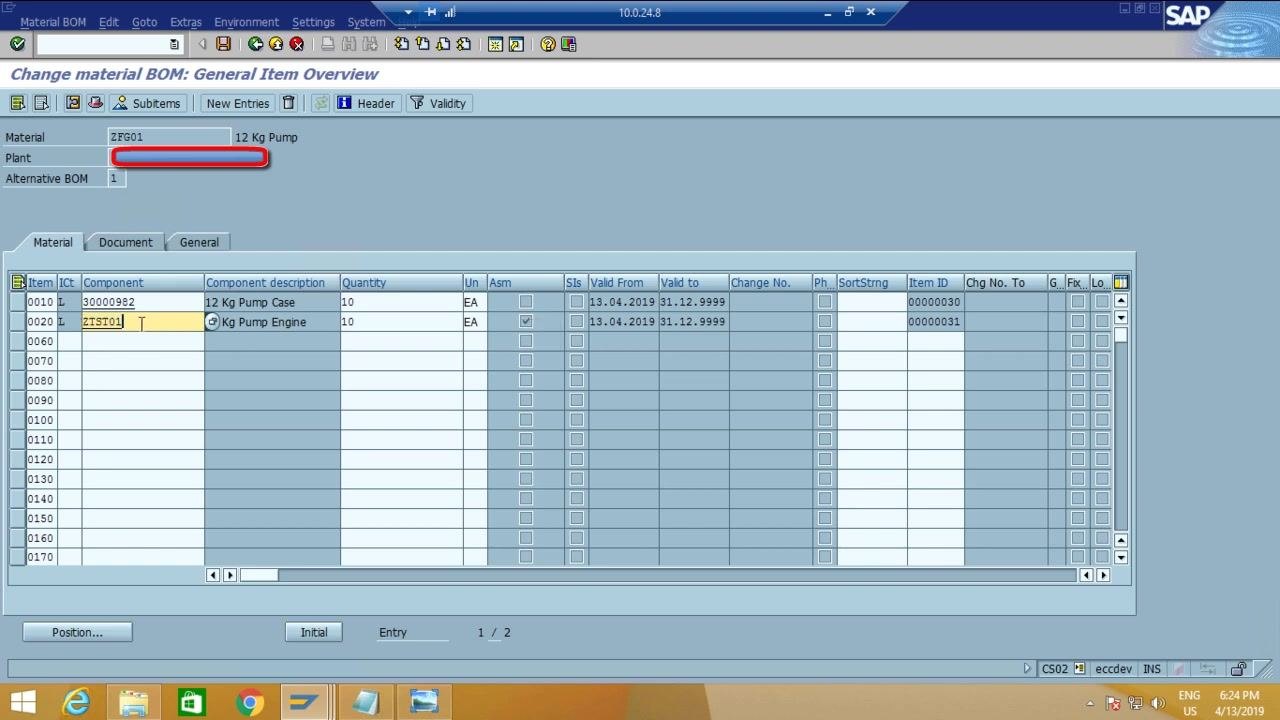Click the Create New Session icon
The width and height of the screenshot is (1280, 720).
pyautogui.click(x=495, y=44)
